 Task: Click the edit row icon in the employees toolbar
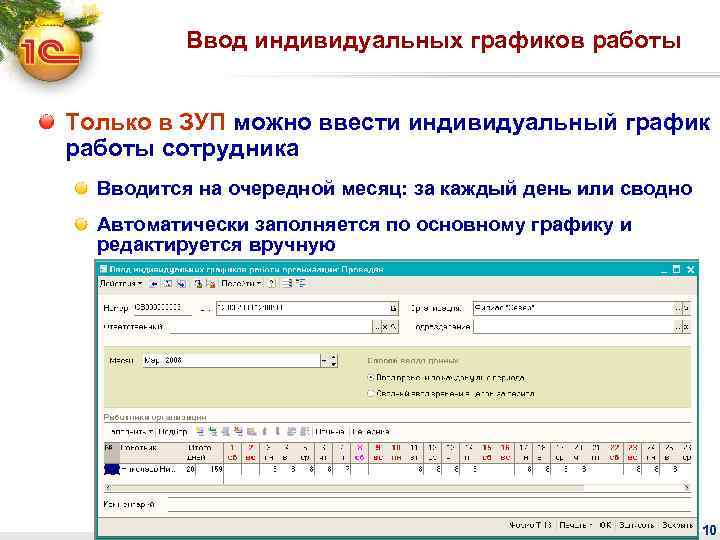pyautogui.click(x=225, y=432)
